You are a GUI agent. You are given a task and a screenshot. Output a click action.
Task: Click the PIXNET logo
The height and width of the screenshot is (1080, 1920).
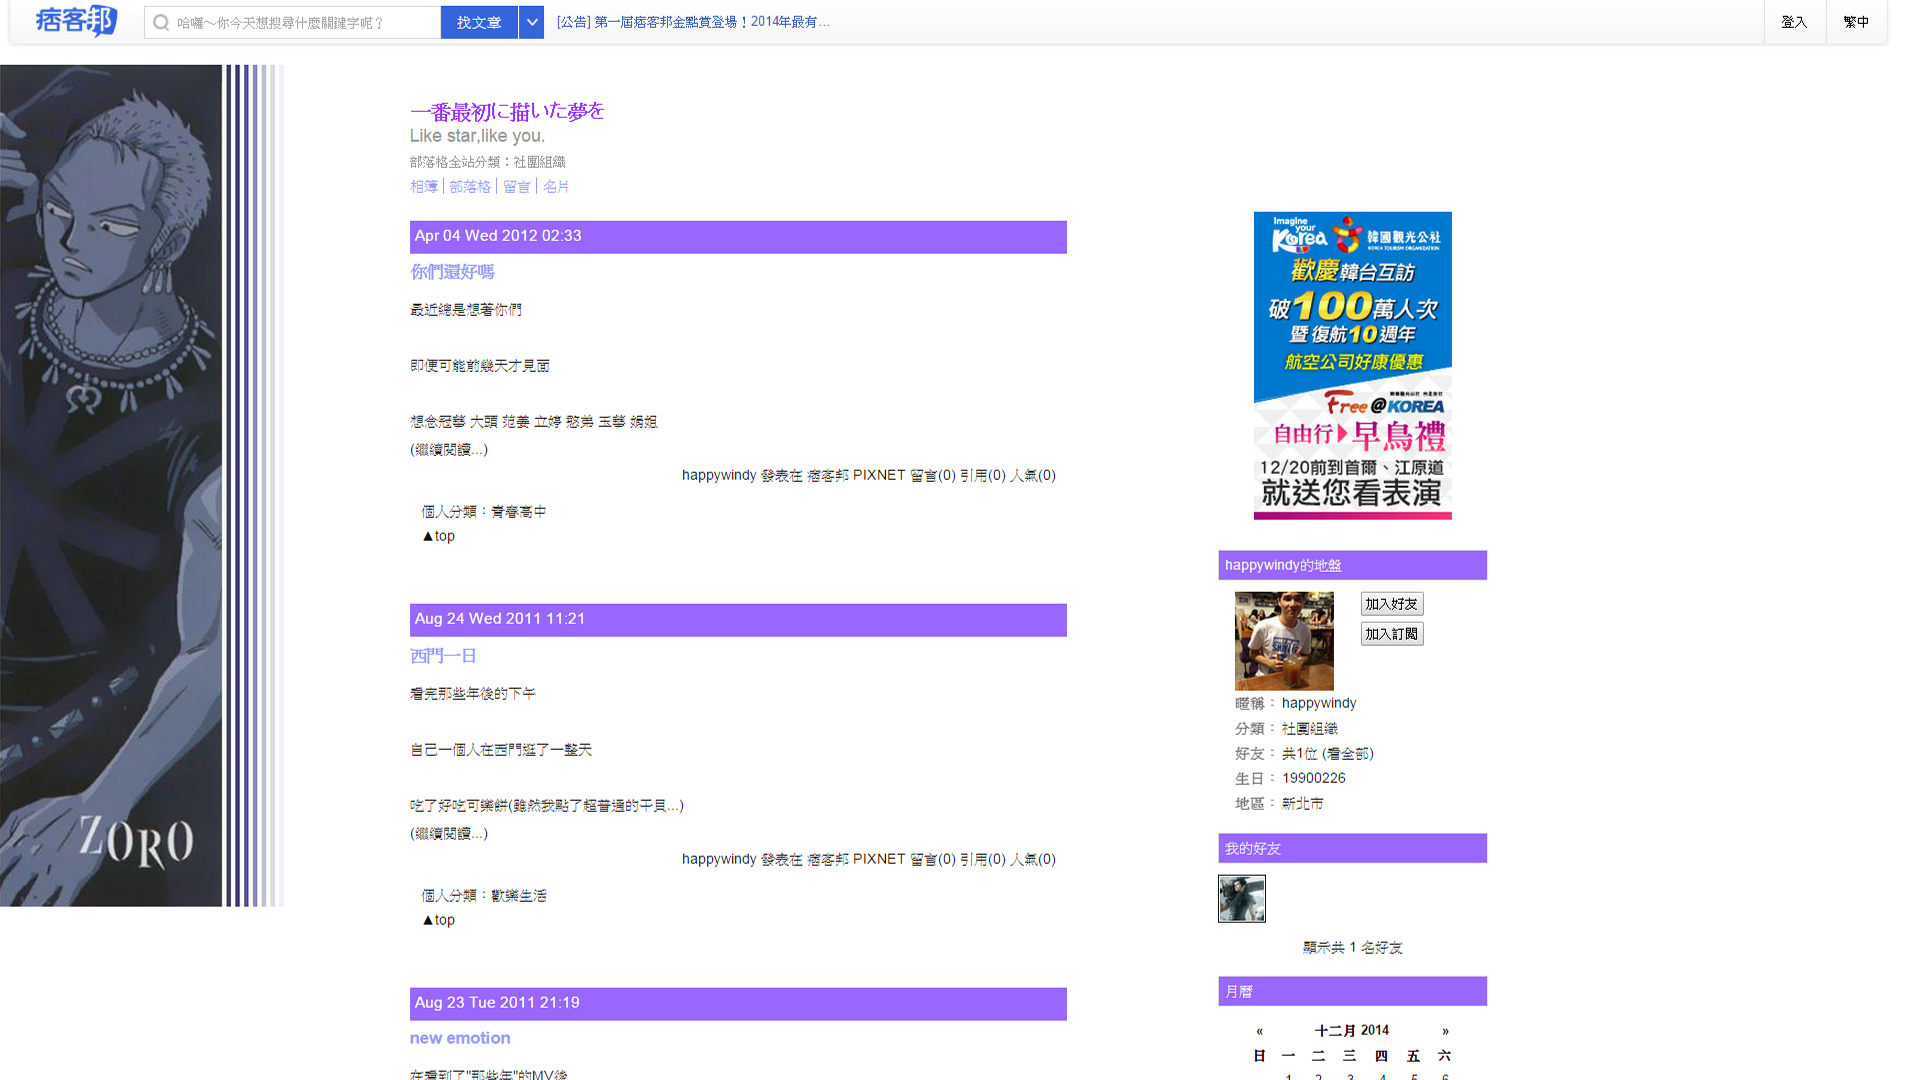tap(76, 21)
